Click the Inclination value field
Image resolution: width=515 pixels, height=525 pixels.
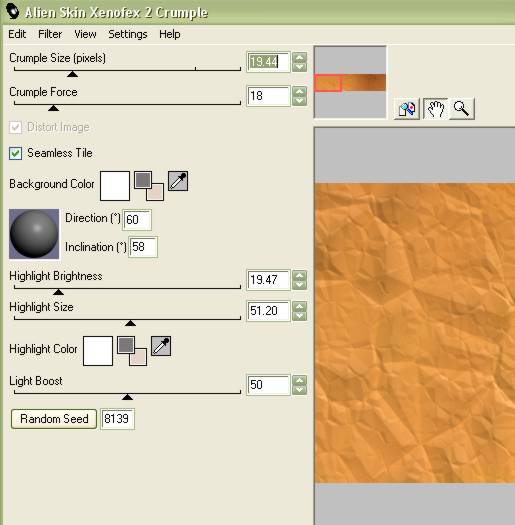tap(143, 247)
